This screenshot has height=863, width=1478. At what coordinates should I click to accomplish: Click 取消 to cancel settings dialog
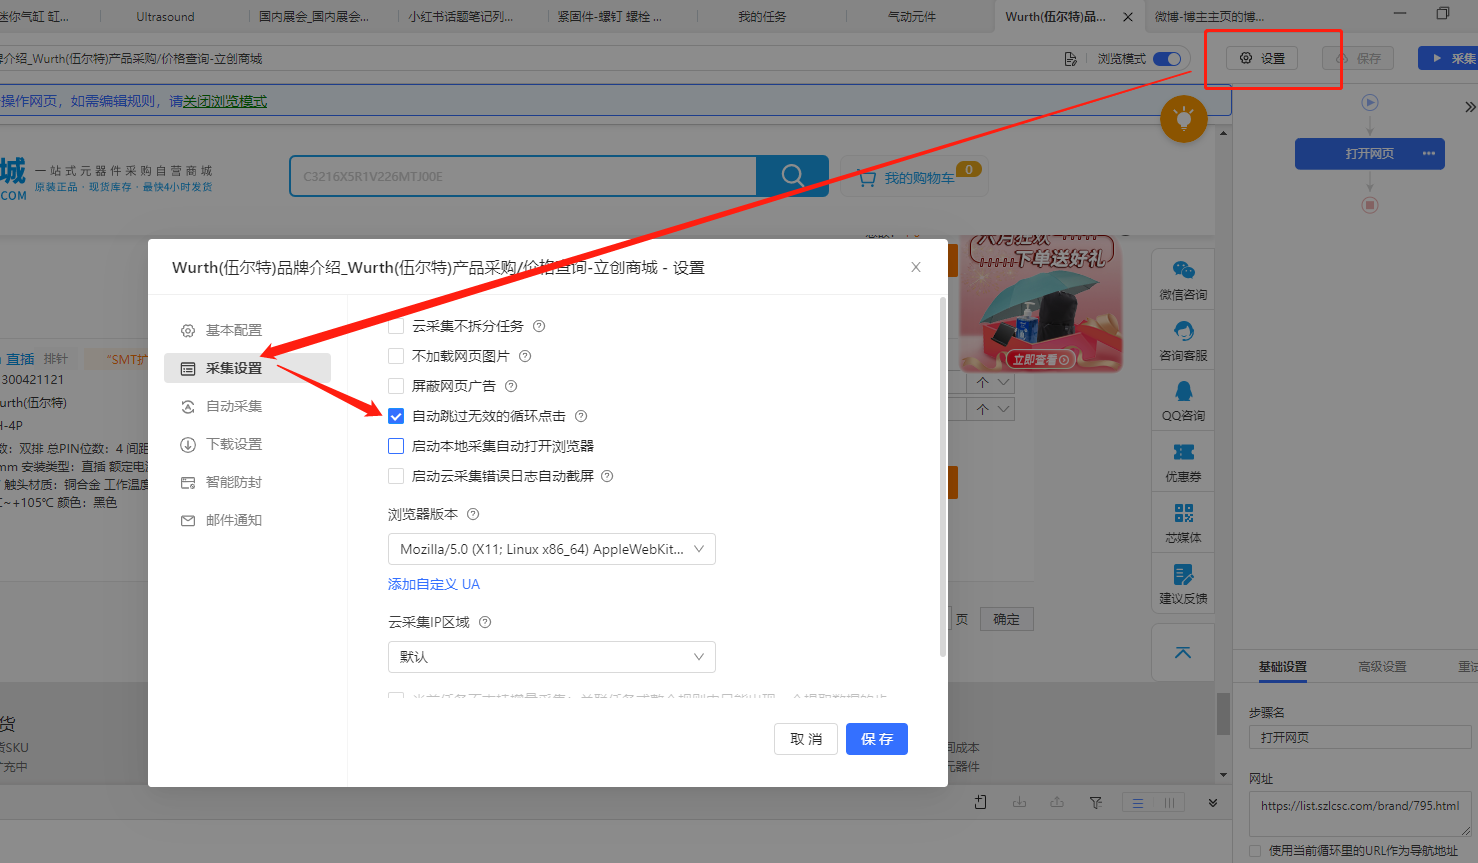coord(806,739)
